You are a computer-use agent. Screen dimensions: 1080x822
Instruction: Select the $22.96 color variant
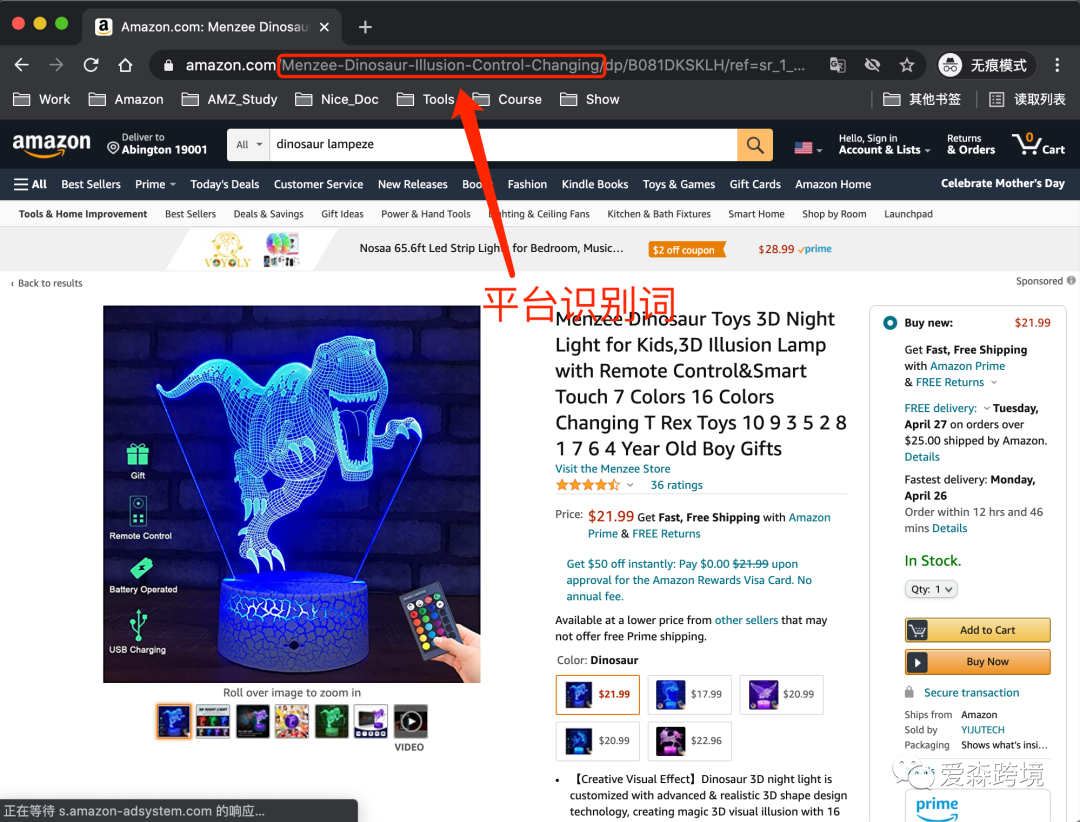[x=689, y=741]
